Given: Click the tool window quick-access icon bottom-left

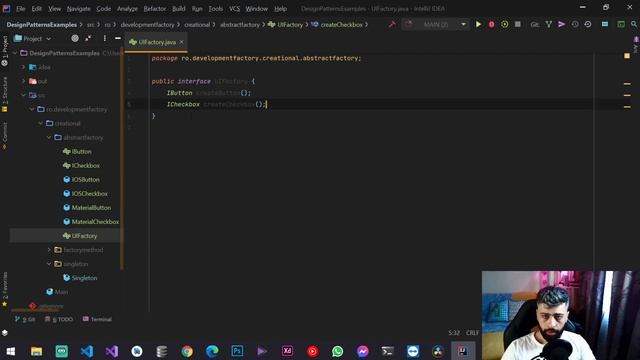Looking at the screenshot, I should (5, 333).
